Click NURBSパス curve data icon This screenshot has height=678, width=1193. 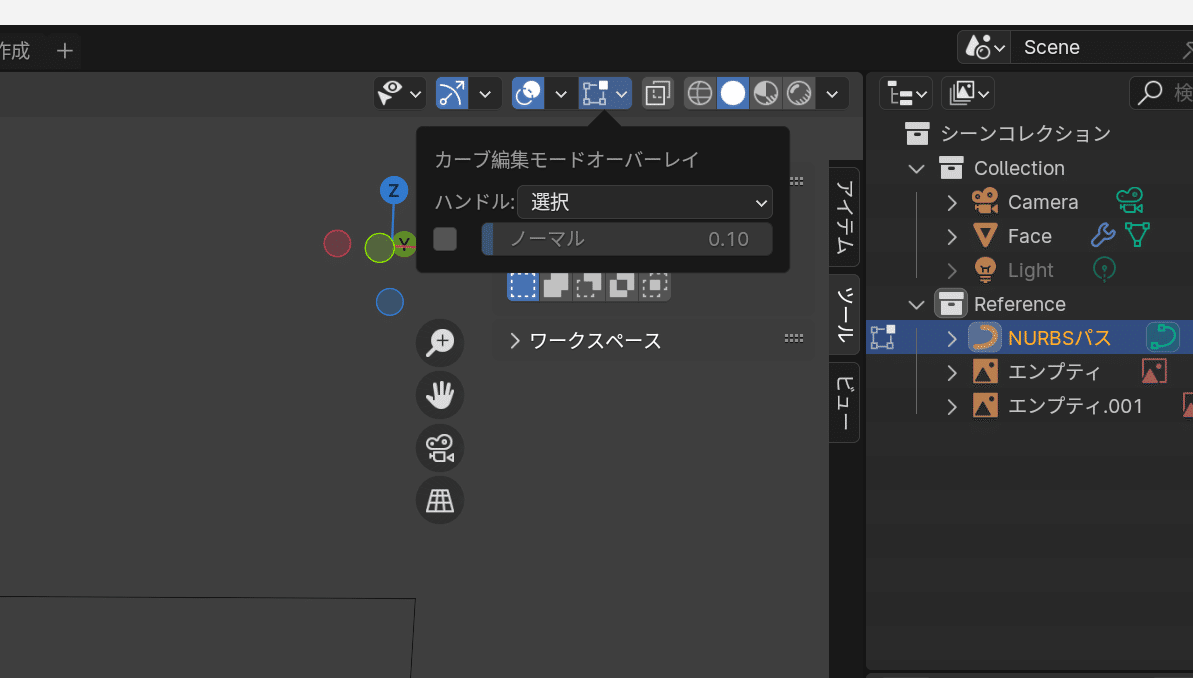(x=1163, y=337)
